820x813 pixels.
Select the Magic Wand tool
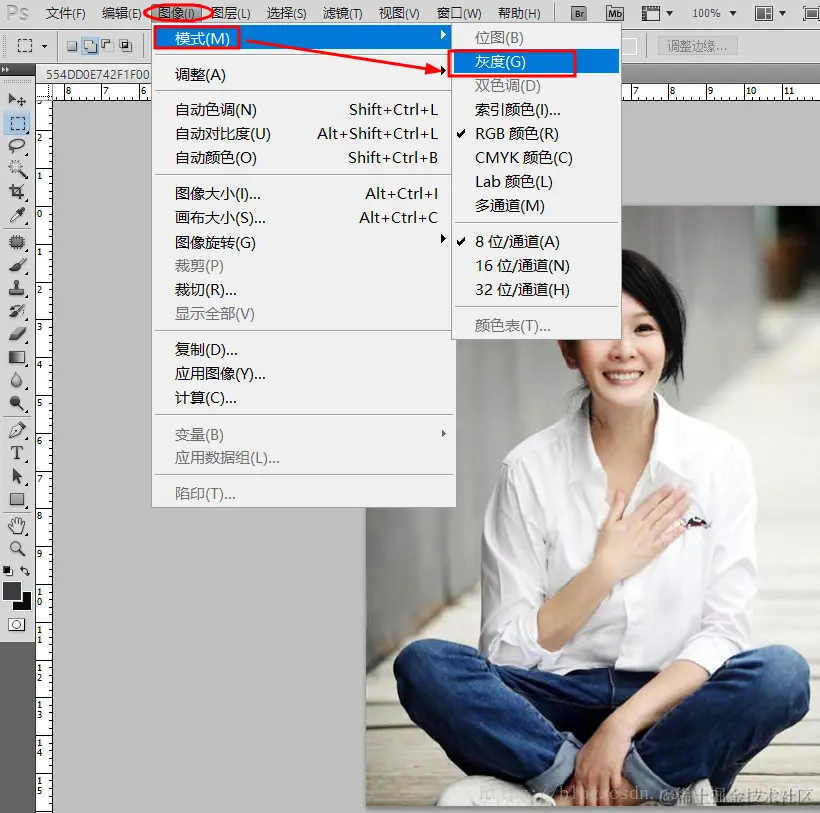click(x=17, y=168)
